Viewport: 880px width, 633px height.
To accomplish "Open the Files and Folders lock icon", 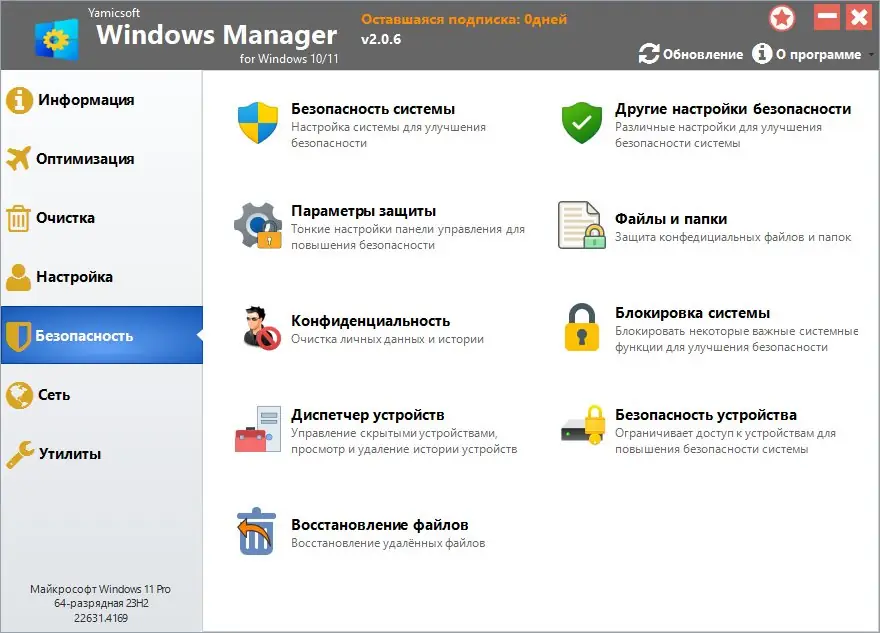I will pyautogui.click(x=581, y=226).
